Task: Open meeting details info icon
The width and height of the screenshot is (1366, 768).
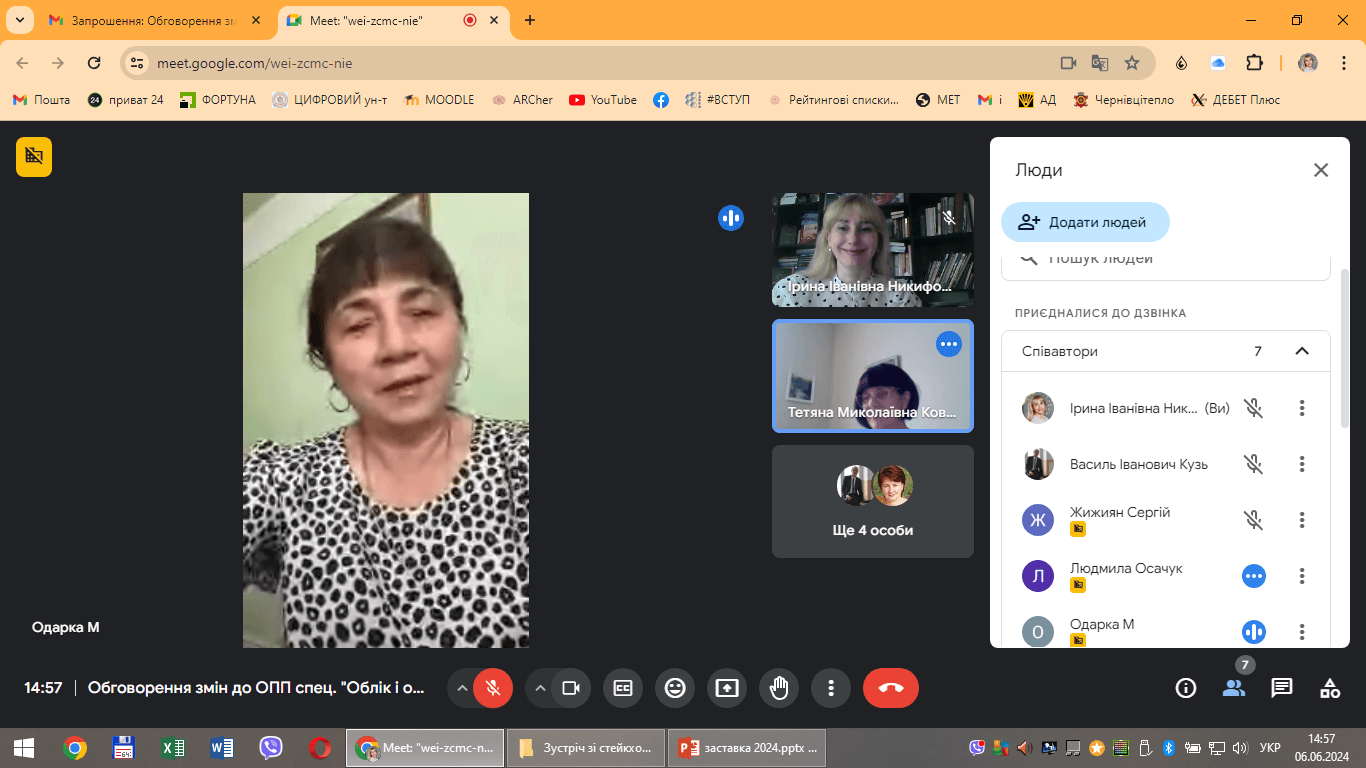Action: [1186, 688]
